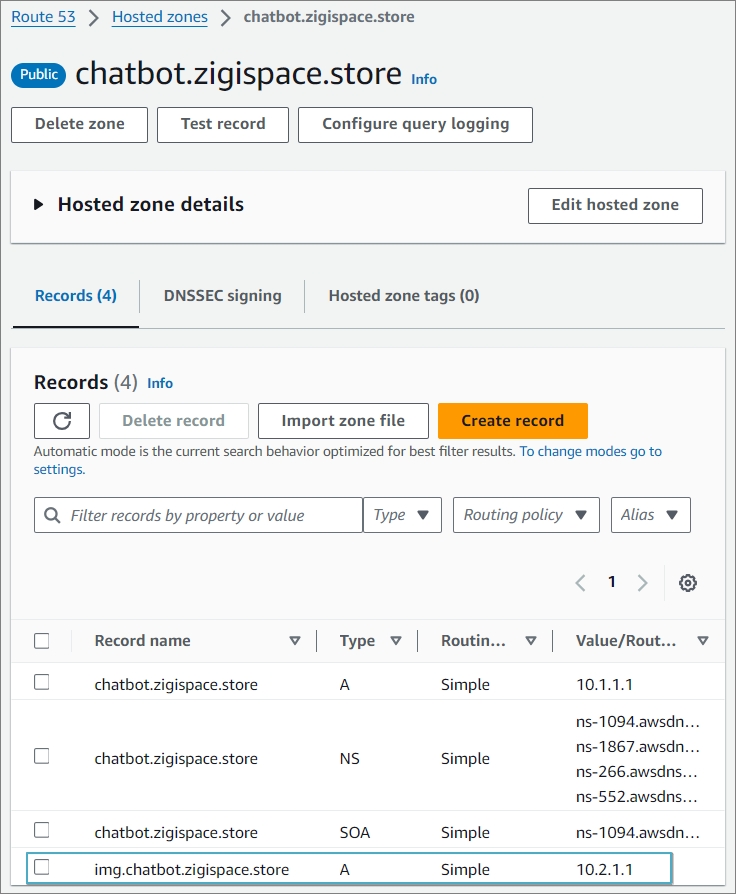Refresh the records list icon
This screenshot has width=736, height=894.
click(62, 421)
